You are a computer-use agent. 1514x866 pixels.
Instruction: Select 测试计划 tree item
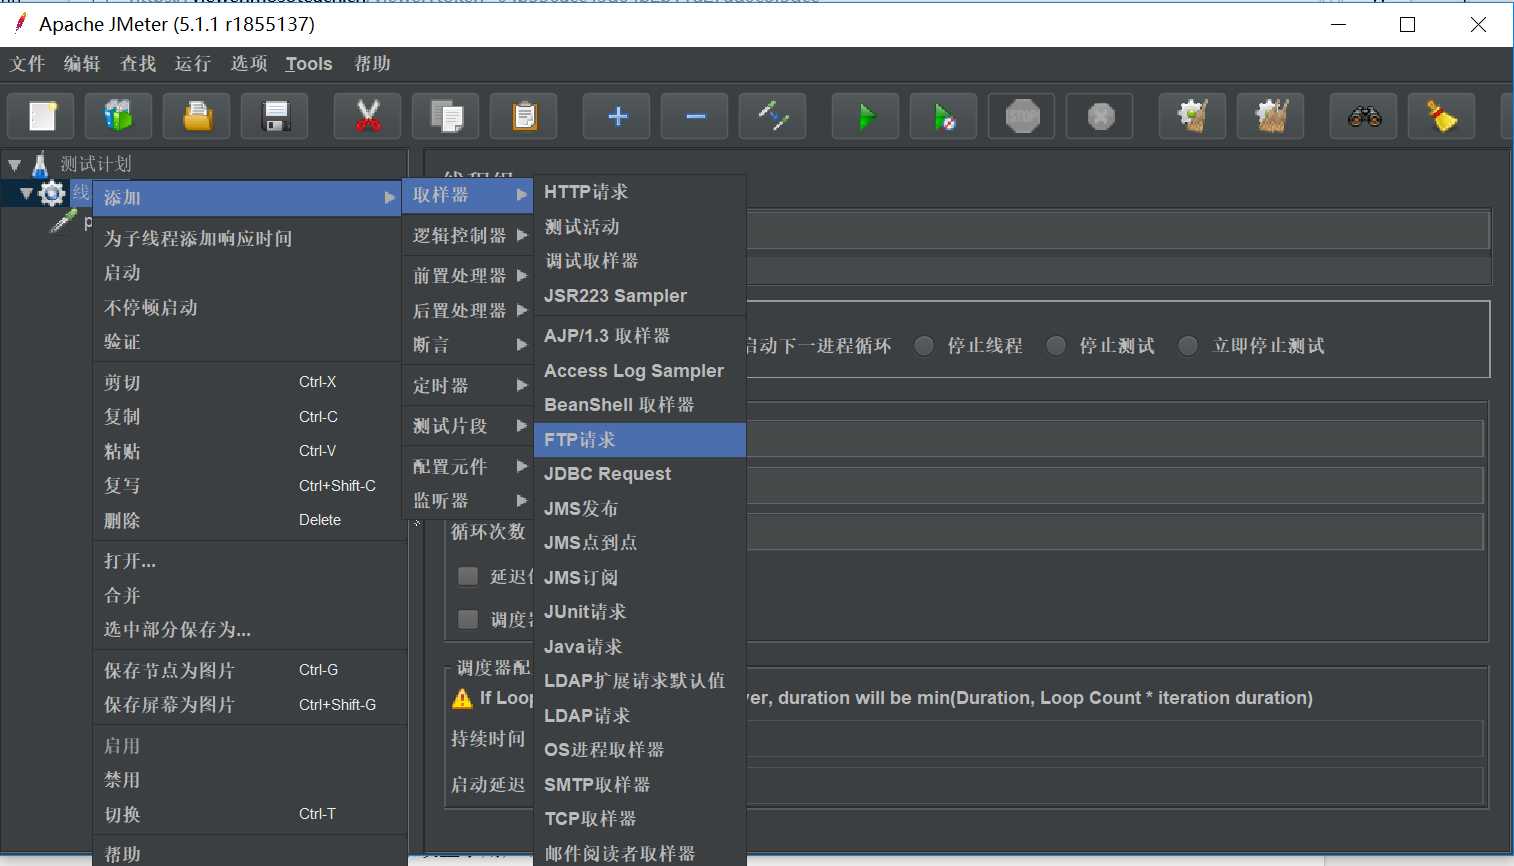95,164
